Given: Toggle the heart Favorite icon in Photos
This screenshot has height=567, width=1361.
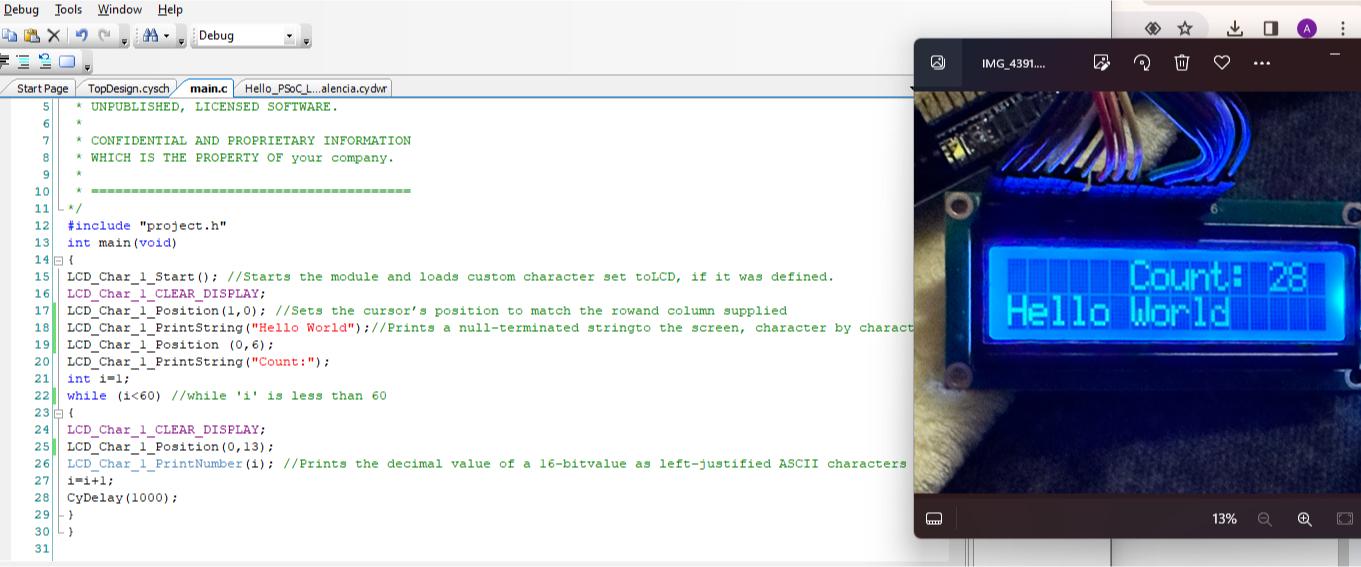Looking at the screenshot, I should click(1222, 62).
